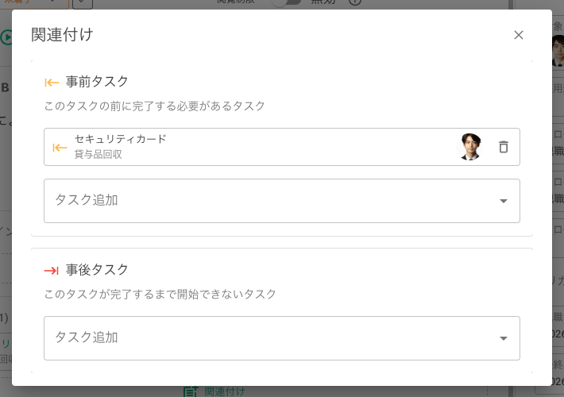Click the 事後タスク section heading
This screenshot has height=397, width=564.
tap(97, 270)
